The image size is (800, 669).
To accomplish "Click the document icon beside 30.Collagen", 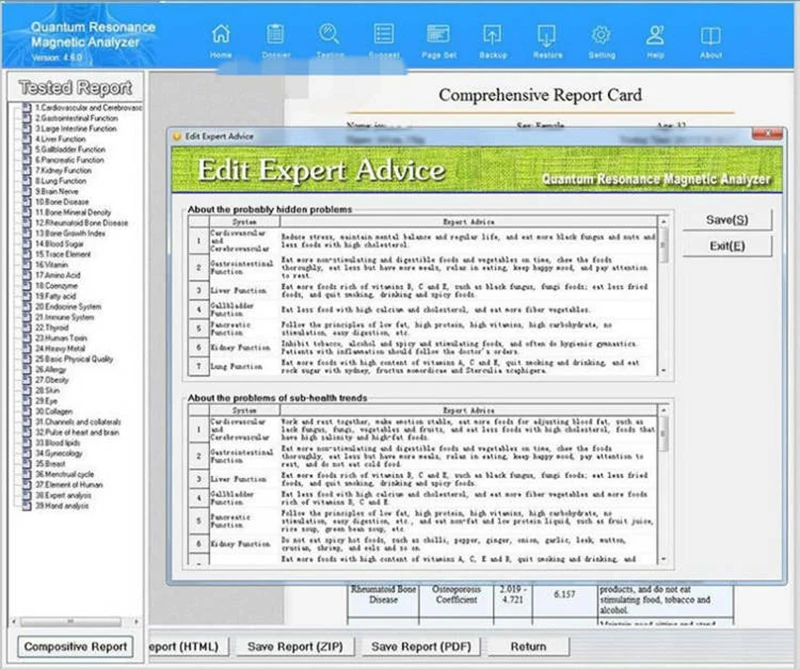I will point(27,411).
